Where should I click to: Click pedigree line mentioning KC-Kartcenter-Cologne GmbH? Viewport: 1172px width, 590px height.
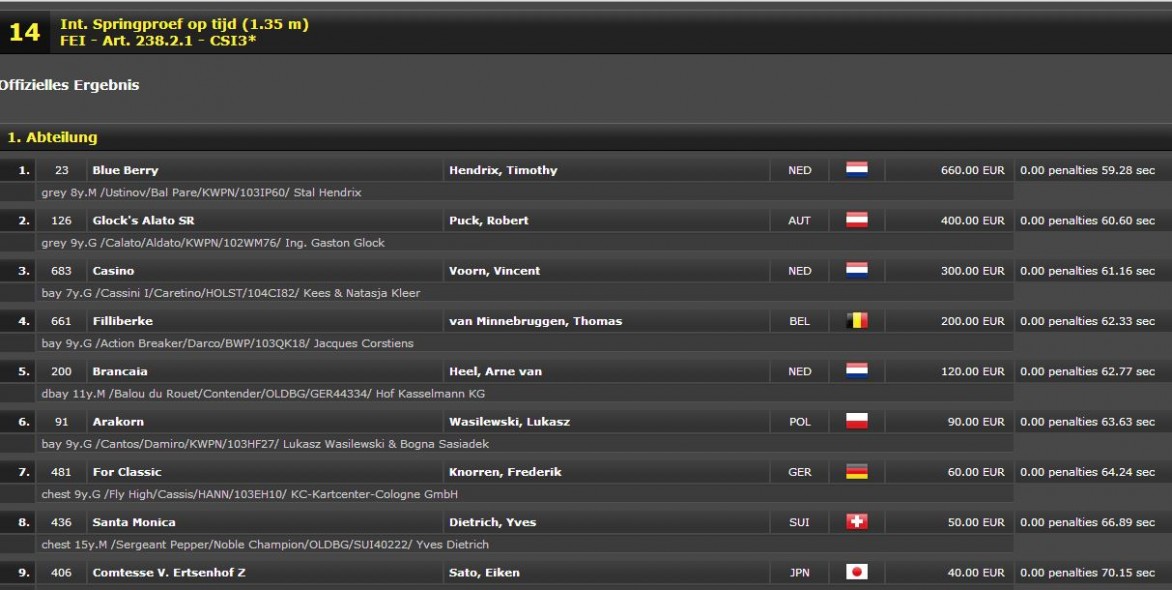250,494
